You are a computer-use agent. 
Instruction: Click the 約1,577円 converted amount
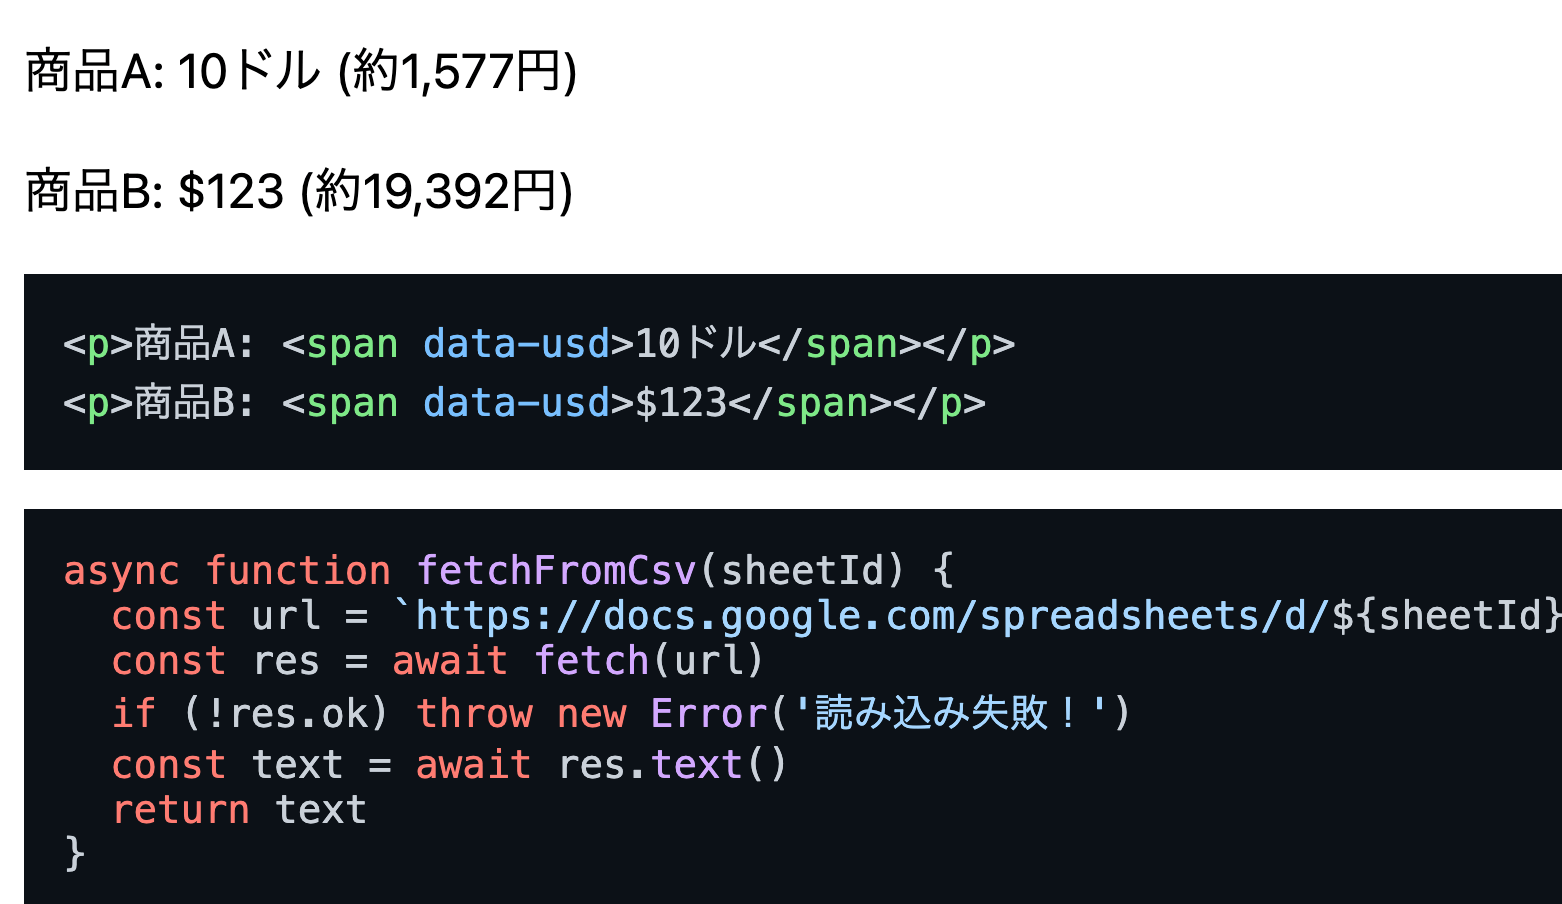tap(458, 72)
